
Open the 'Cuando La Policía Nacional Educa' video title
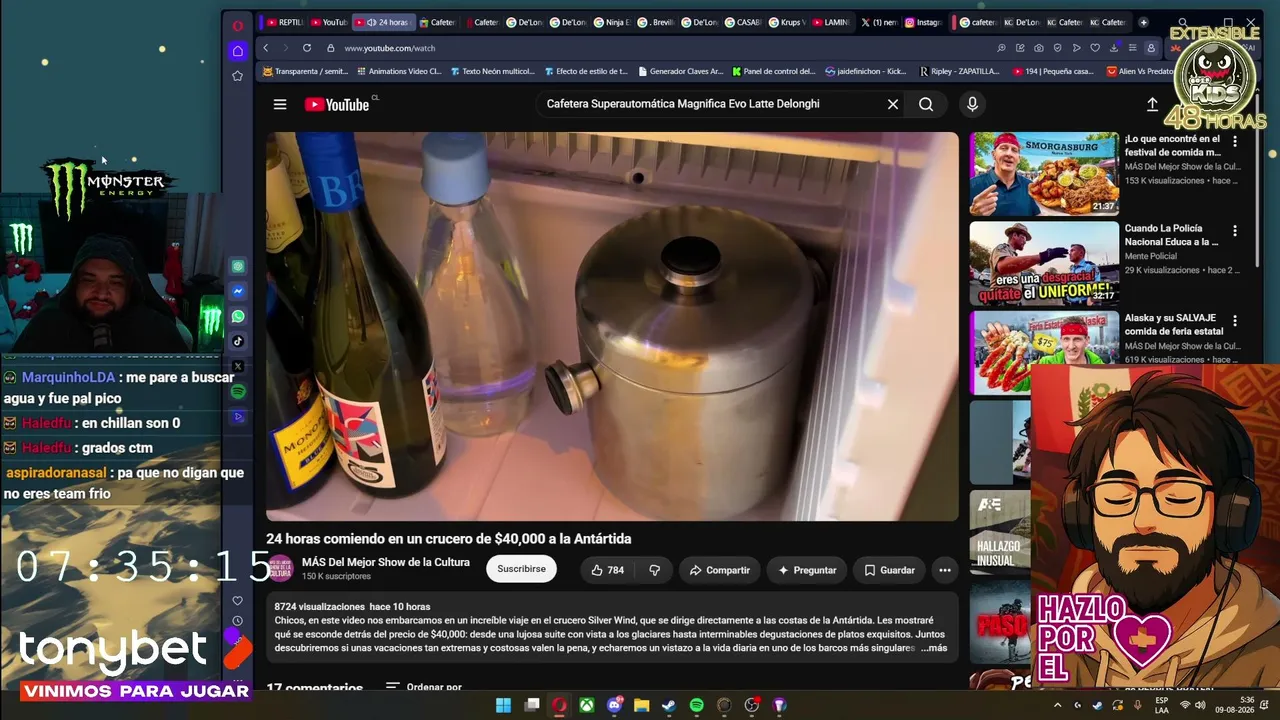pyautogui.click(x=1172, y=235)
